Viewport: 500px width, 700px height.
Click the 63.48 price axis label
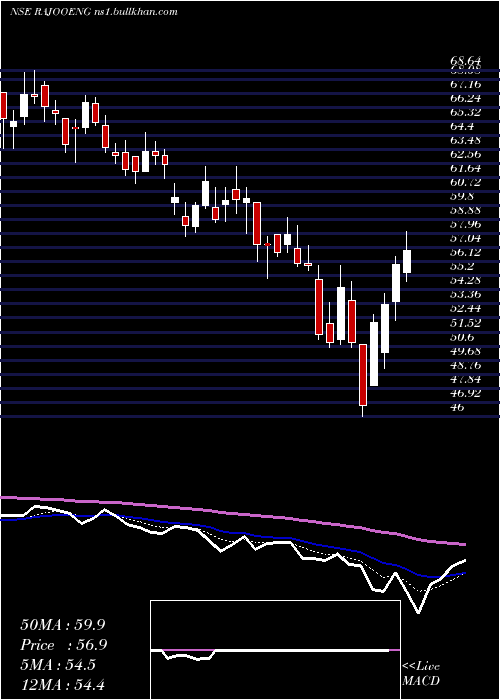click(465, 141)
